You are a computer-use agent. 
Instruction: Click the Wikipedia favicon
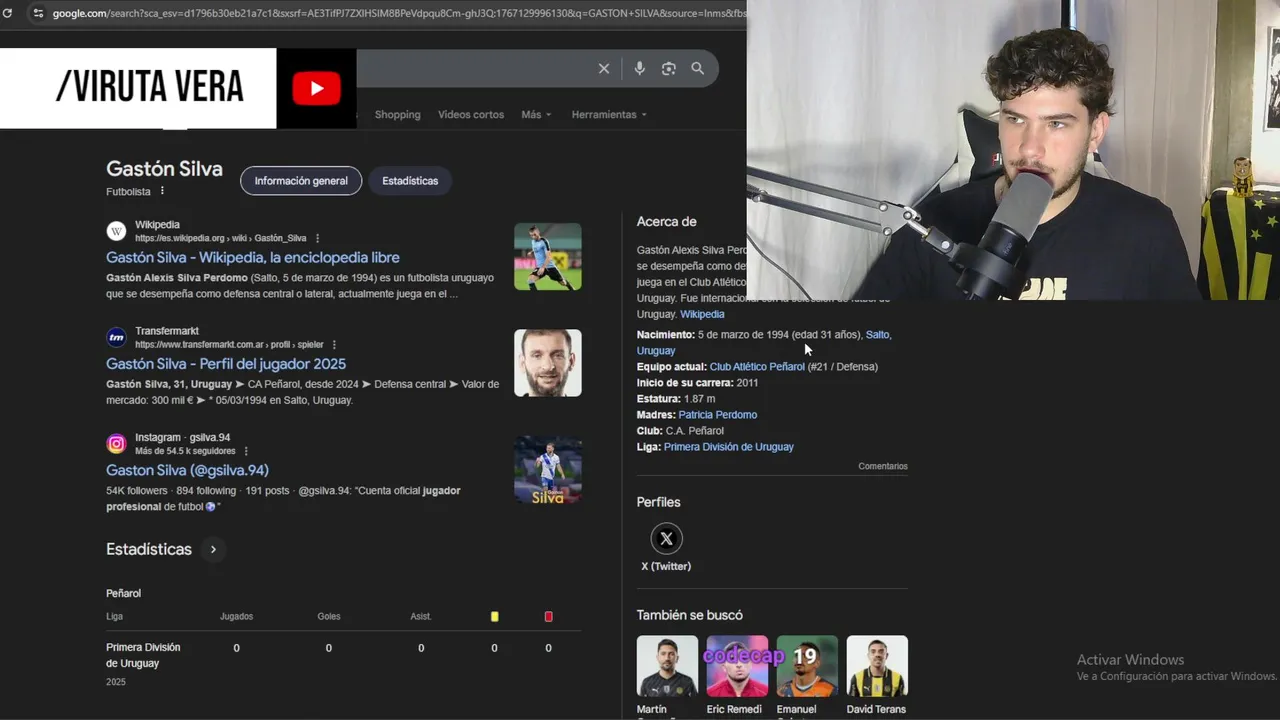pos(116,231)
